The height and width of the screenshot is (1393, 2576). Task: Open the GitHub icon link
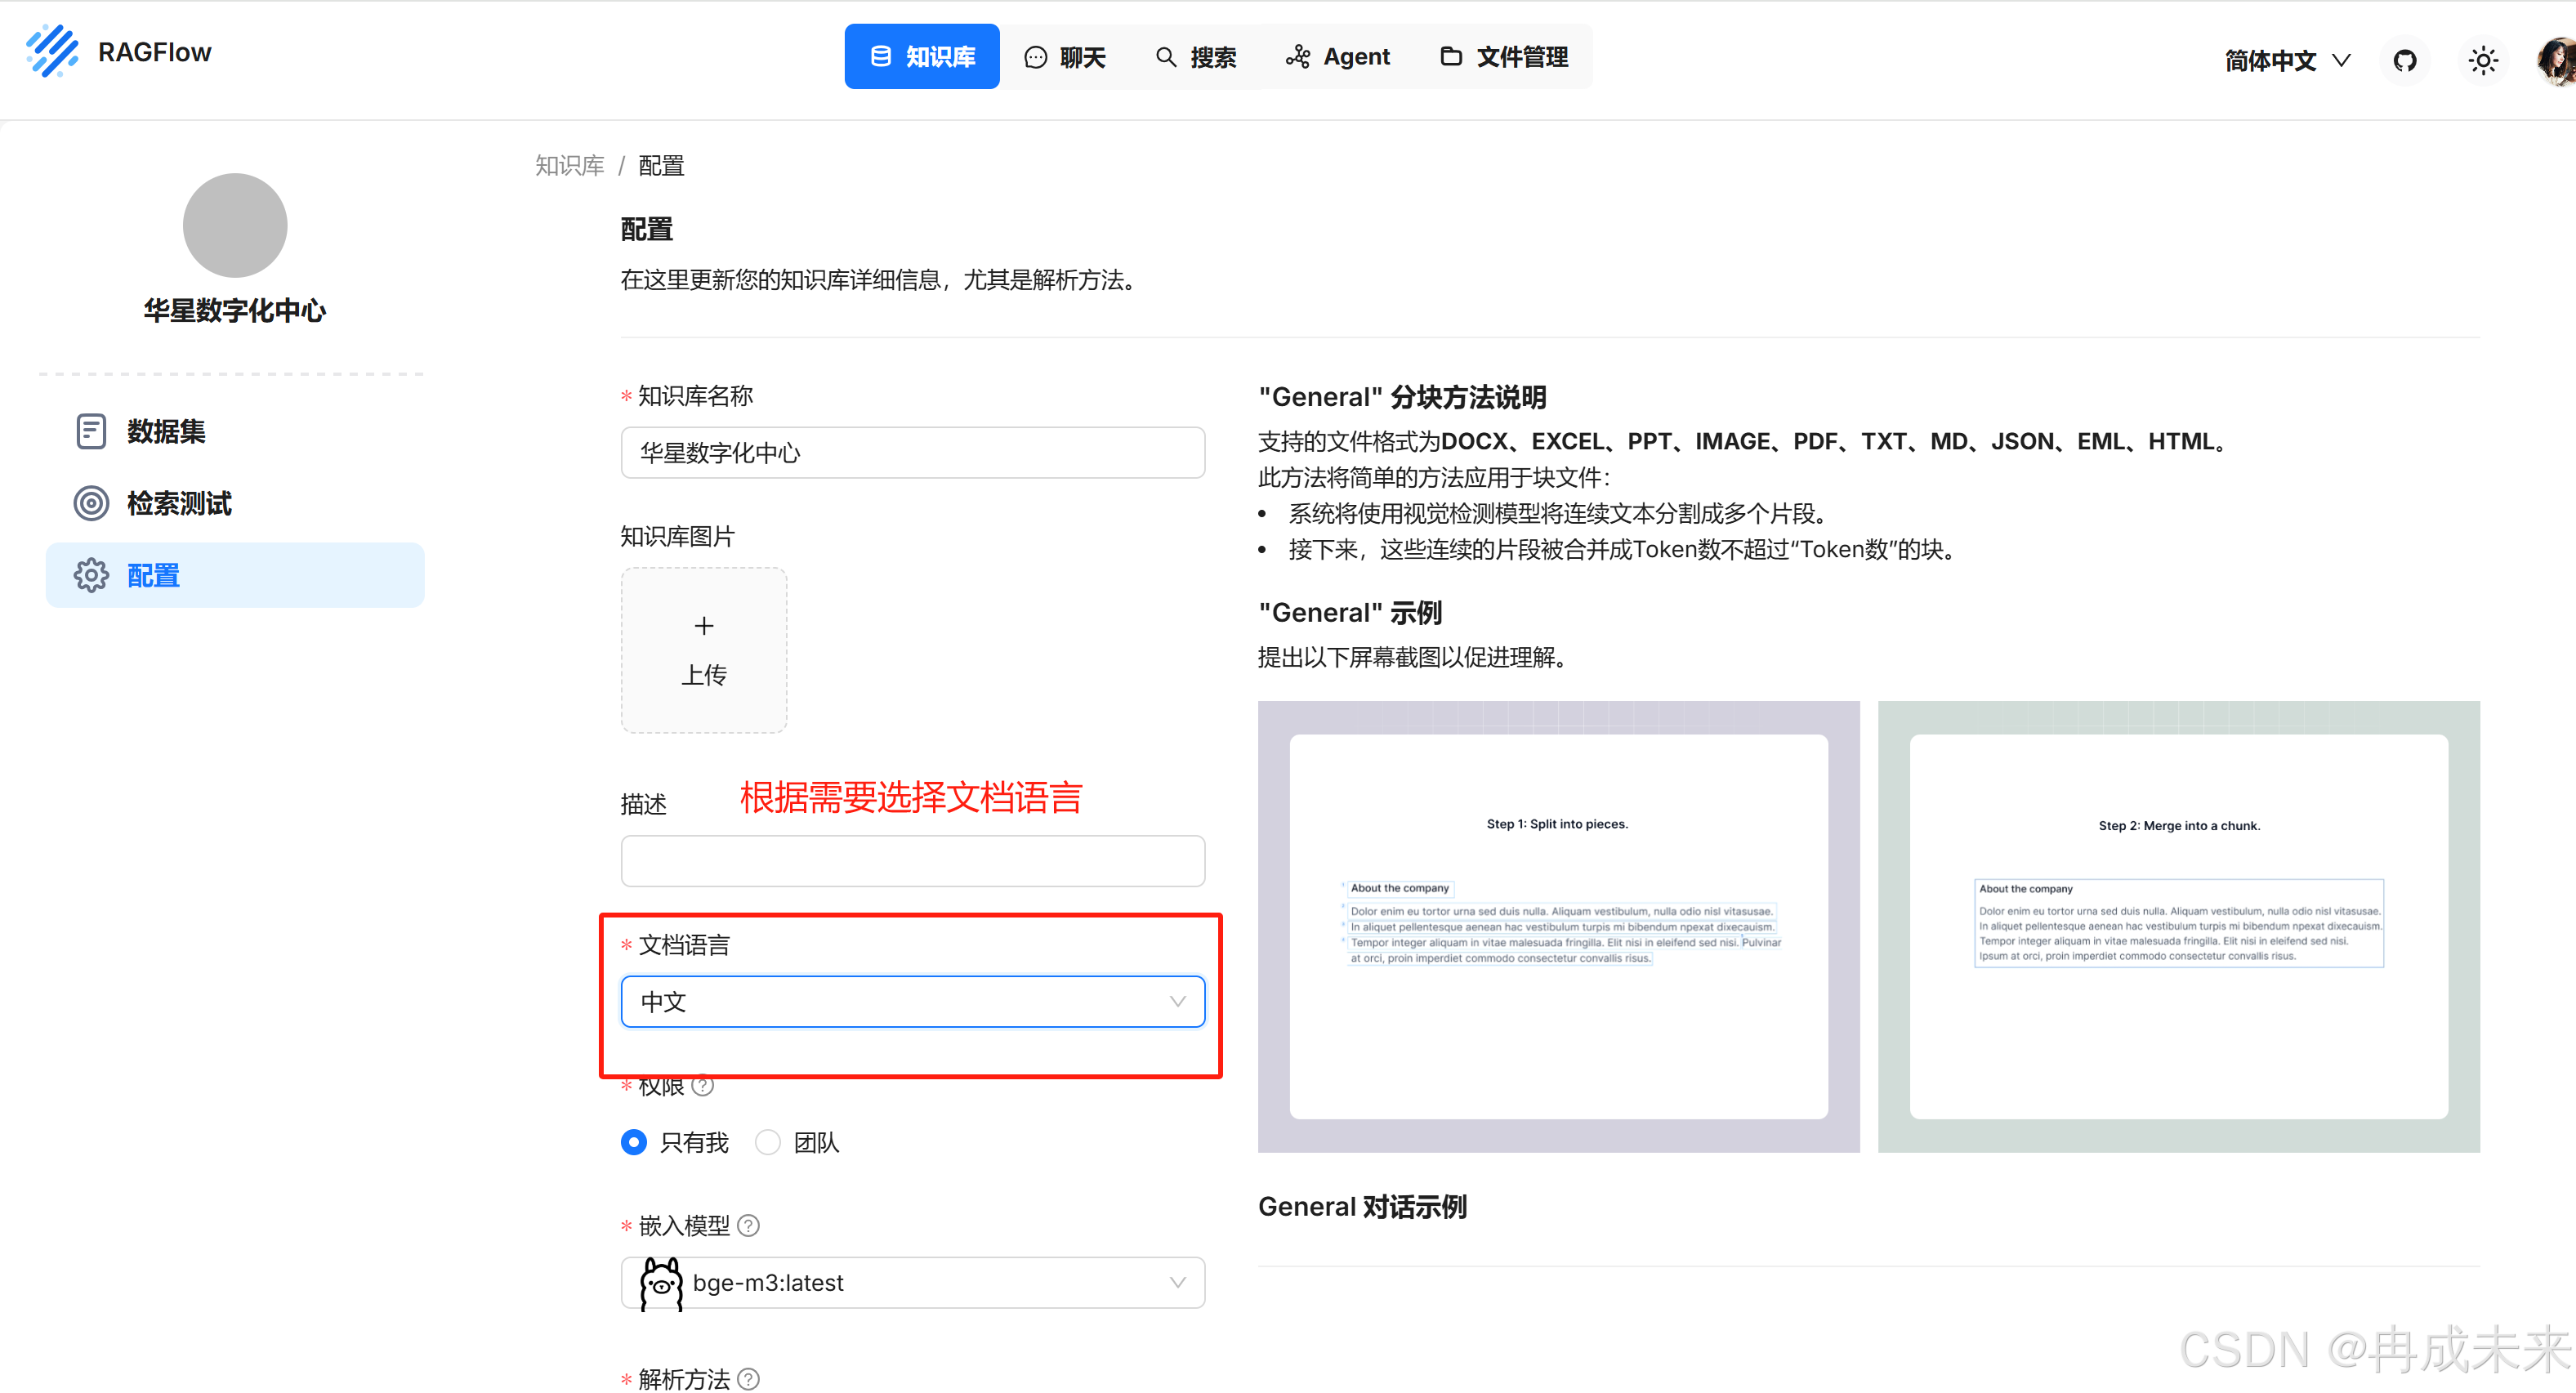(x=2405, y=60)
